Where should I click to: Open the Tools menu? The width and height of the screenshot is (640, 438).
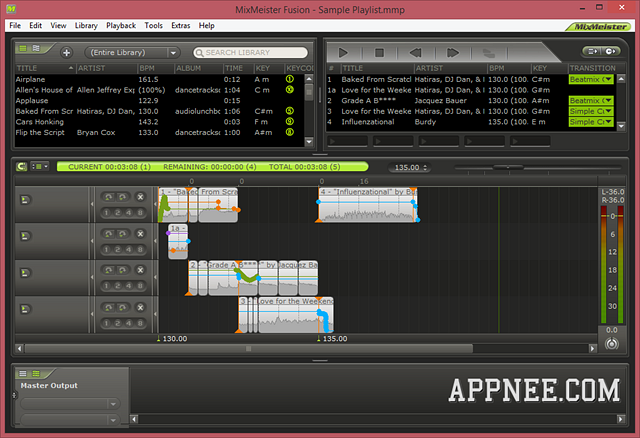[153, 25]
